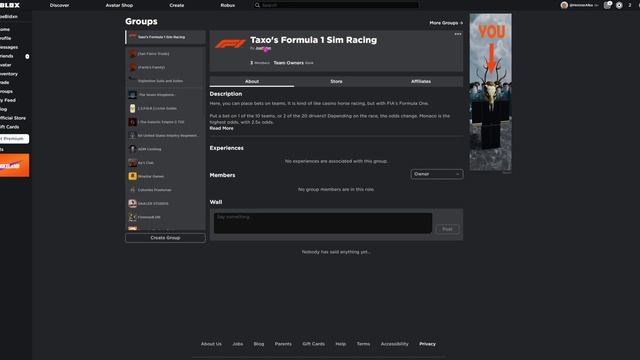Click the YOU advertisement banner

coord(490,92)
